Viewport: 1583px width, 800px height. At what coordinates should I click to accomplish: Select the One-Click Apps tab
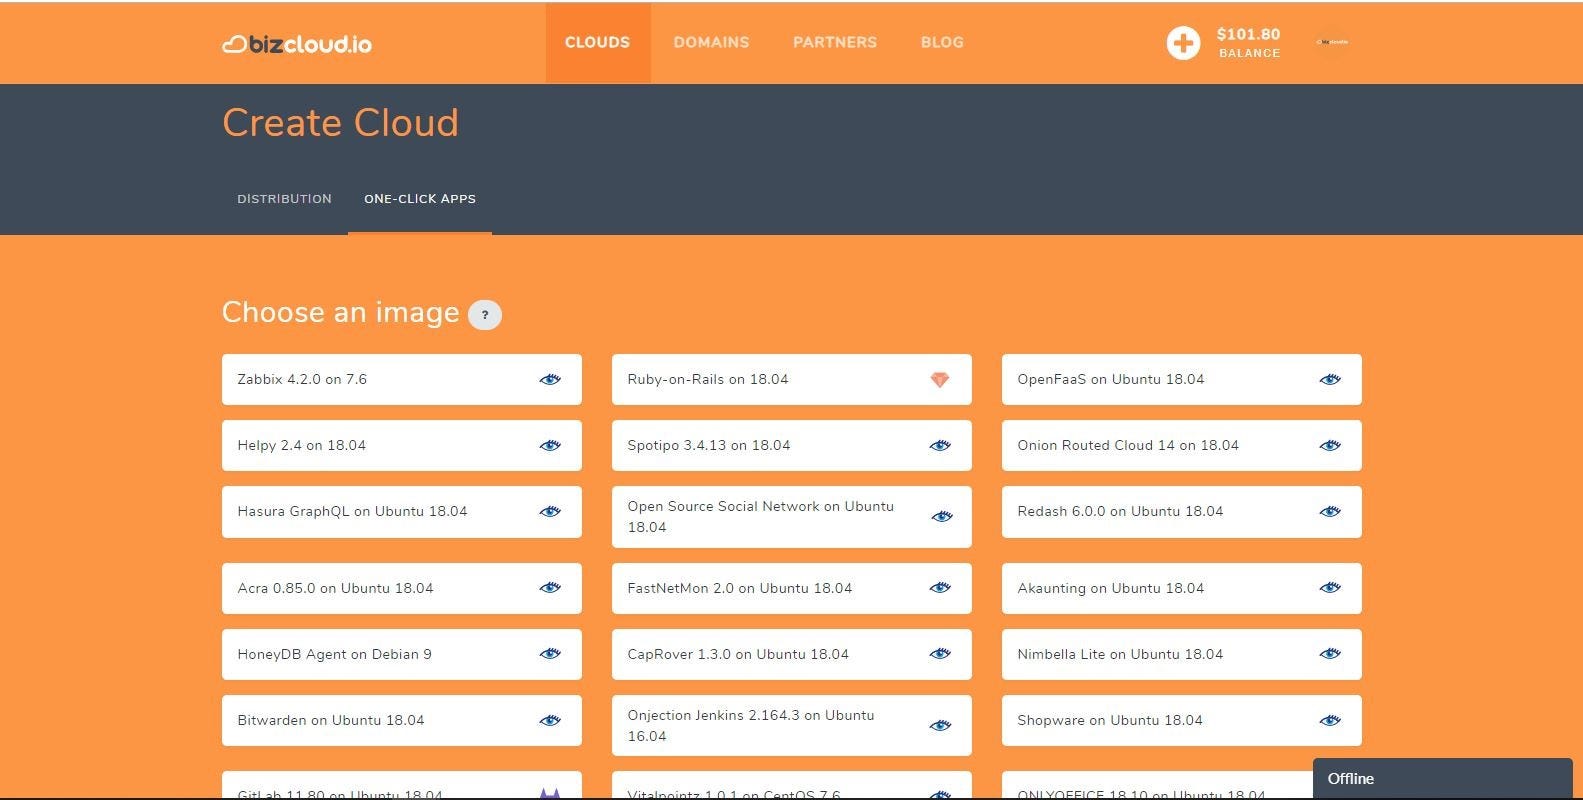(420, 199)
